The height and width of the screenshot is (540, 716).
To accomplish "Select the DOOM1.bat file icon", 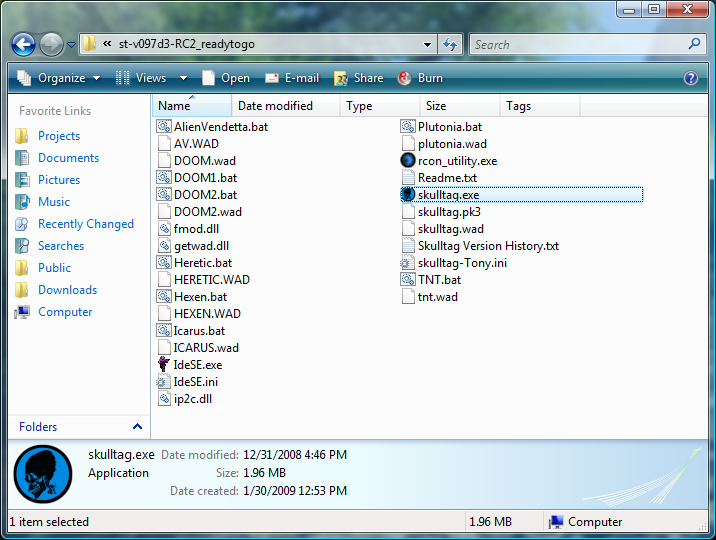I will 164,178.
